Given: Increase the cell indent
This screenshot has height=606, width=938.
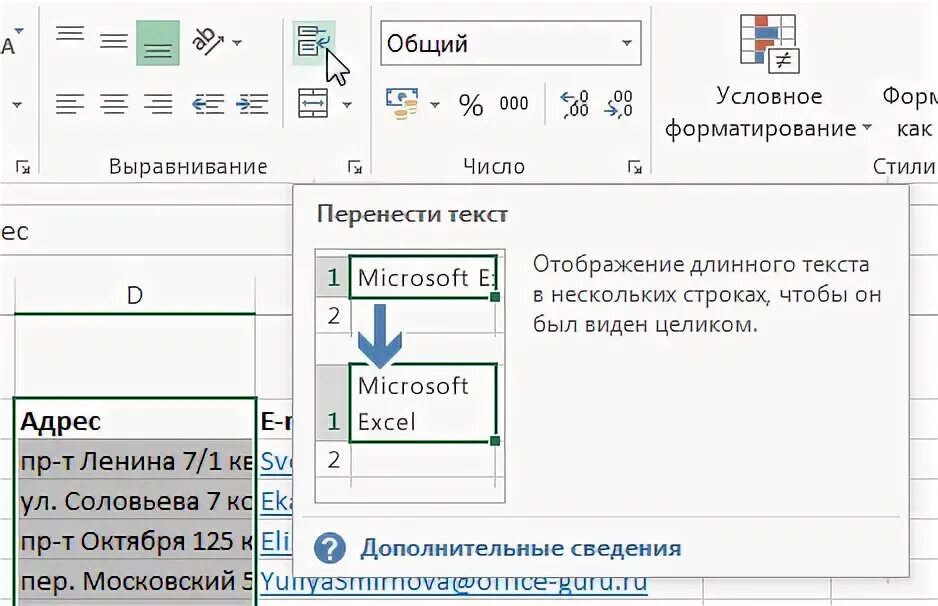Looking at the screenshot, I should pos(252,104).
